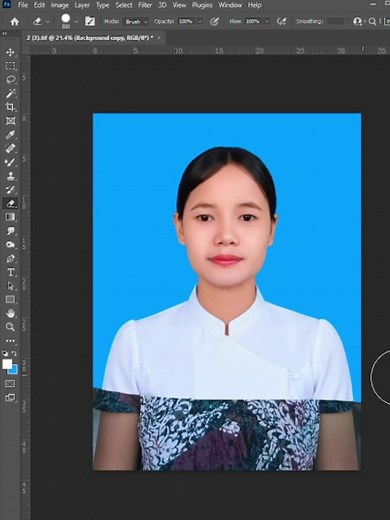This screenshot has height=520, width=390.
Task: Select the Gradient tool
Action: (x=10, y=217)
